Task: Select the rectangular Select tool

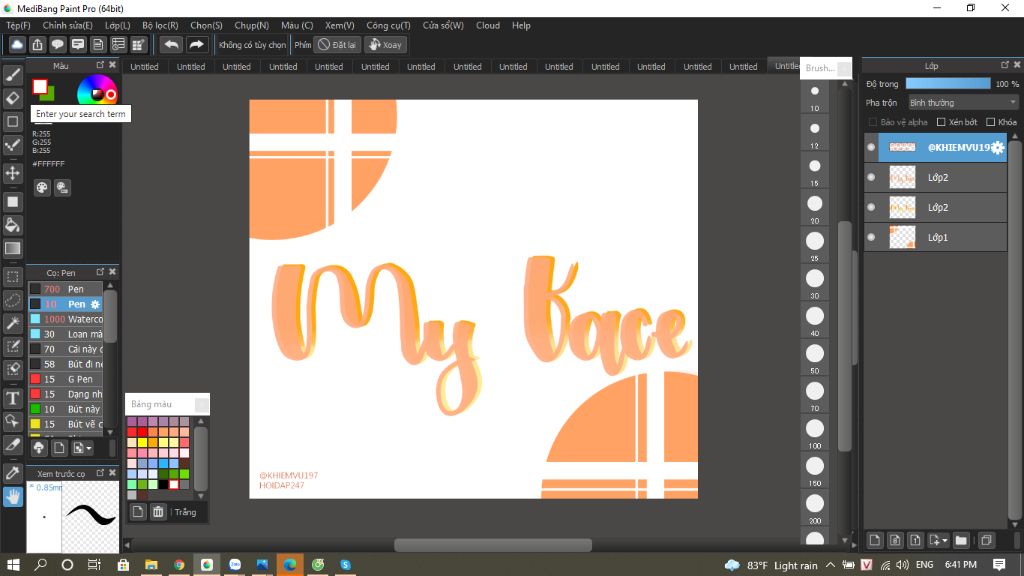Action: pyautogui.click(x=12, y=277)
